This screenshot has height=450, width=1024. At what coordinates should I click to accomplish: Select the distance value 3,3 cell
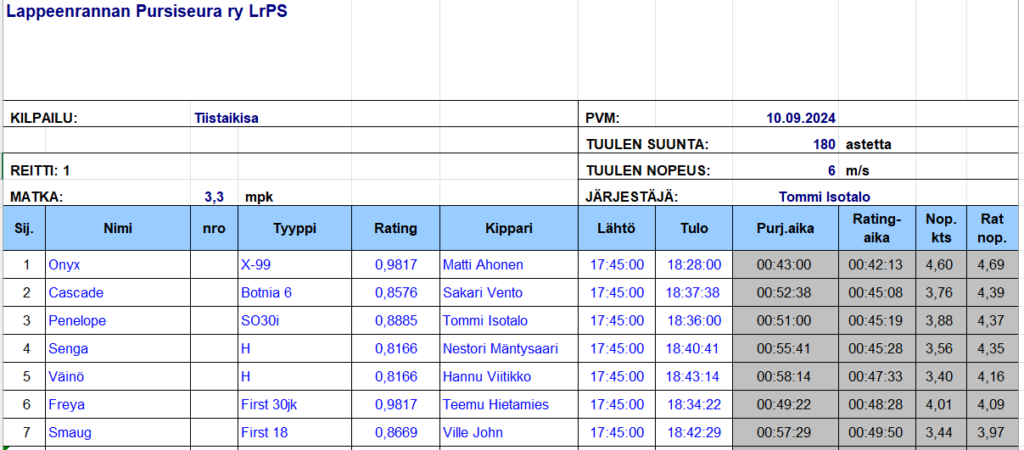tap(213, 197)
